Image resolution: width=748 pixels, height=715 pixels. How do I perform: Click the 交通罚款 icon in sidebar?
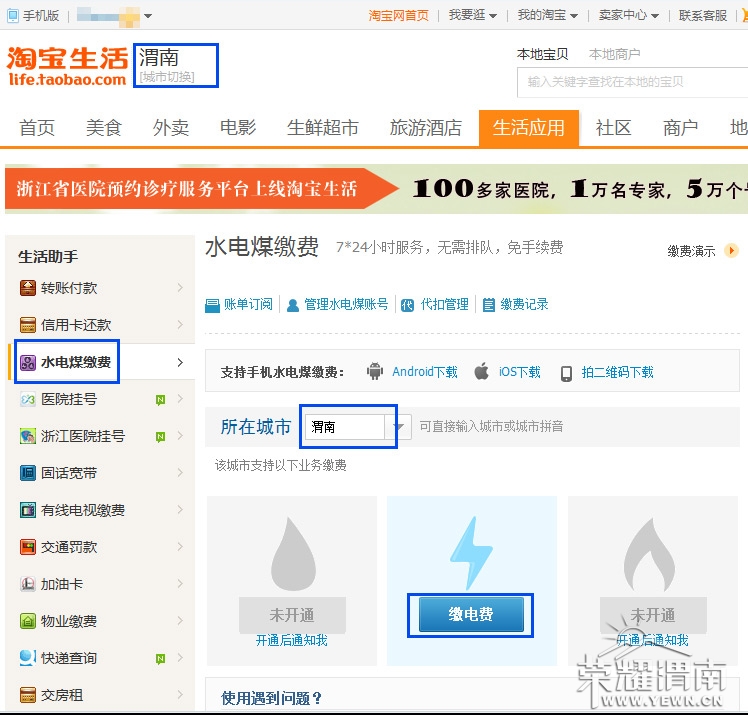pyautogui.click(x=28, y=547)
